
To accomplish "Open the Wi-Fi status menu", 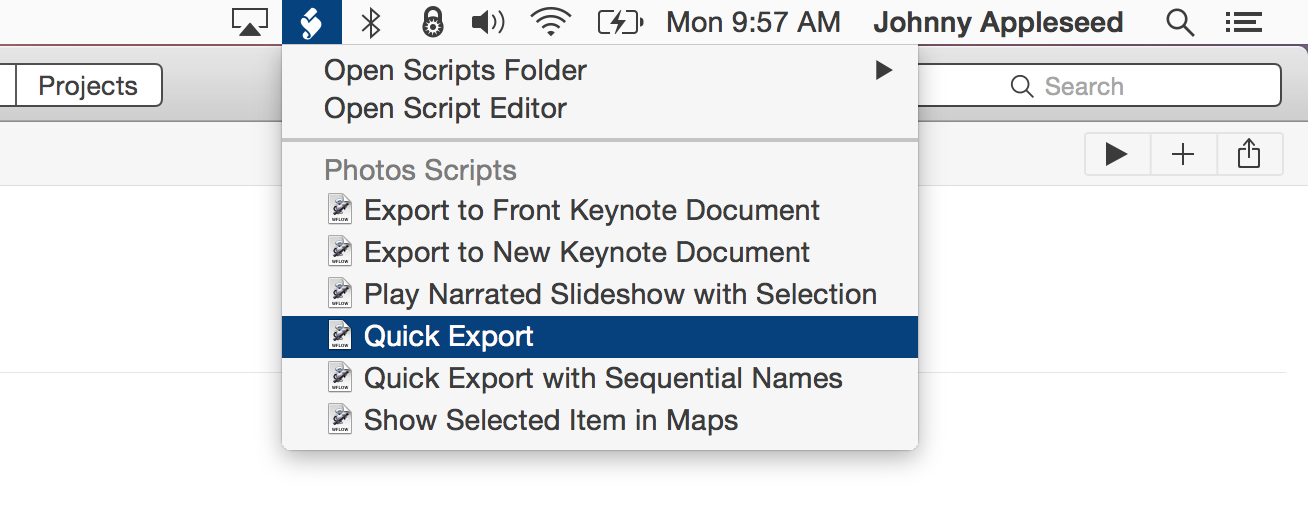I will 552,22.
